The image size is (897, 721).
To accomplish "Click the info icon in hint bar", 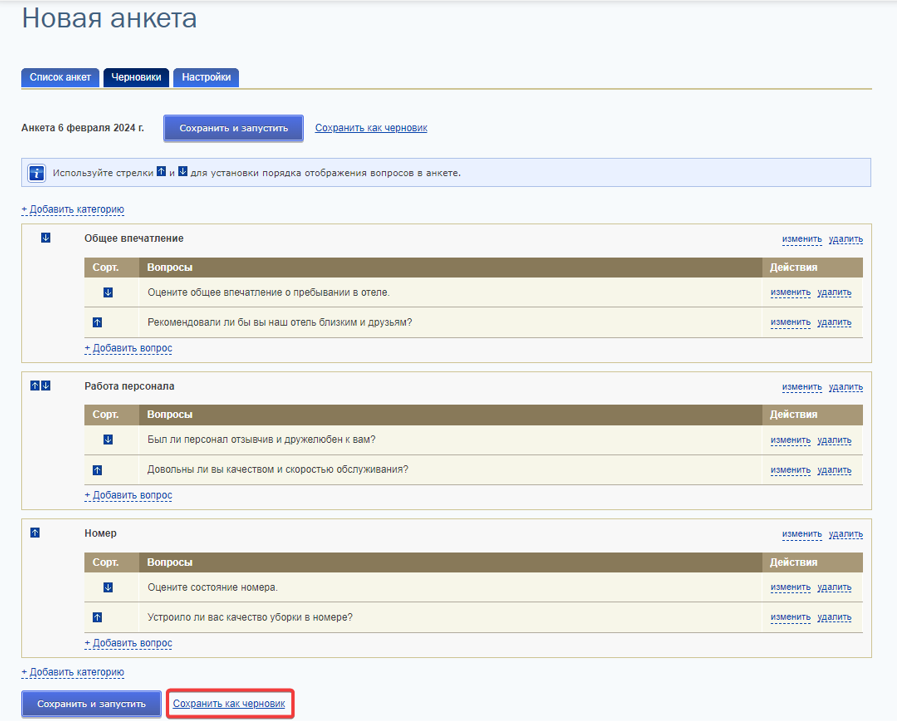I will tap(37, 173).
